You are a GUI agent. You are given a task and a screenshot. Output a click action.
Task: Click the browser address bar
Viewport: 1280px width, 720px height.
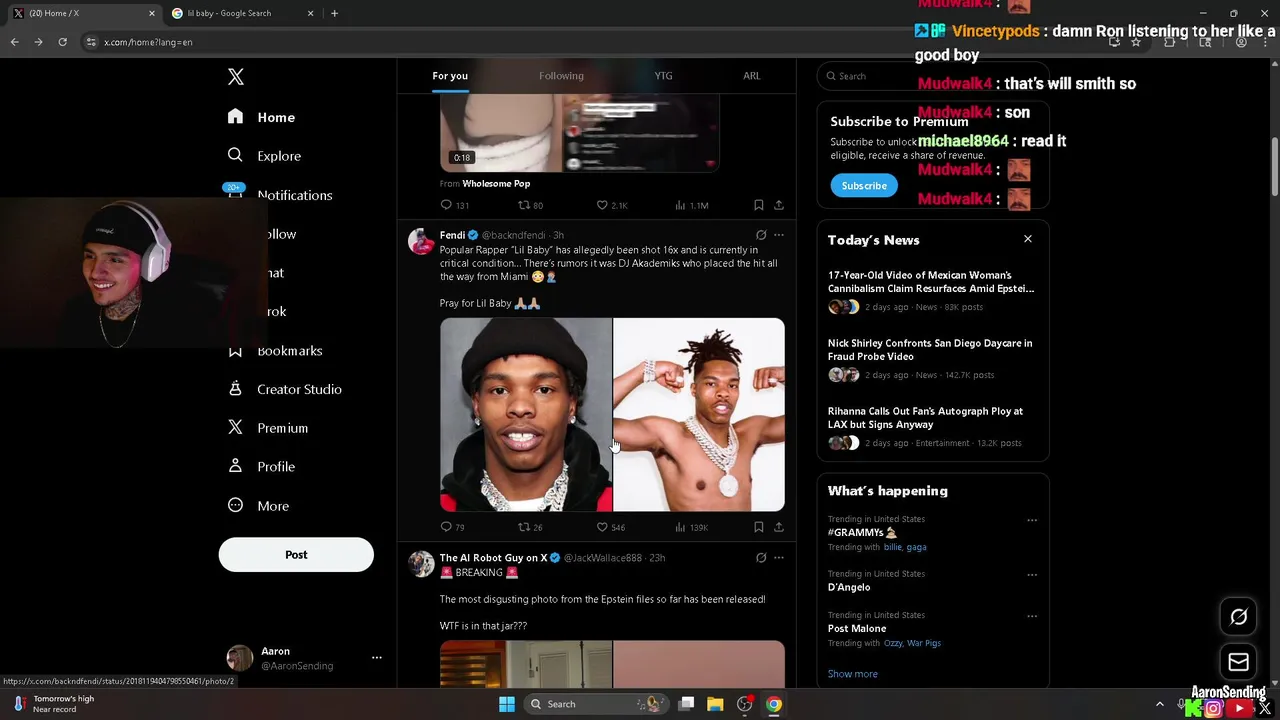click(600, 42)
